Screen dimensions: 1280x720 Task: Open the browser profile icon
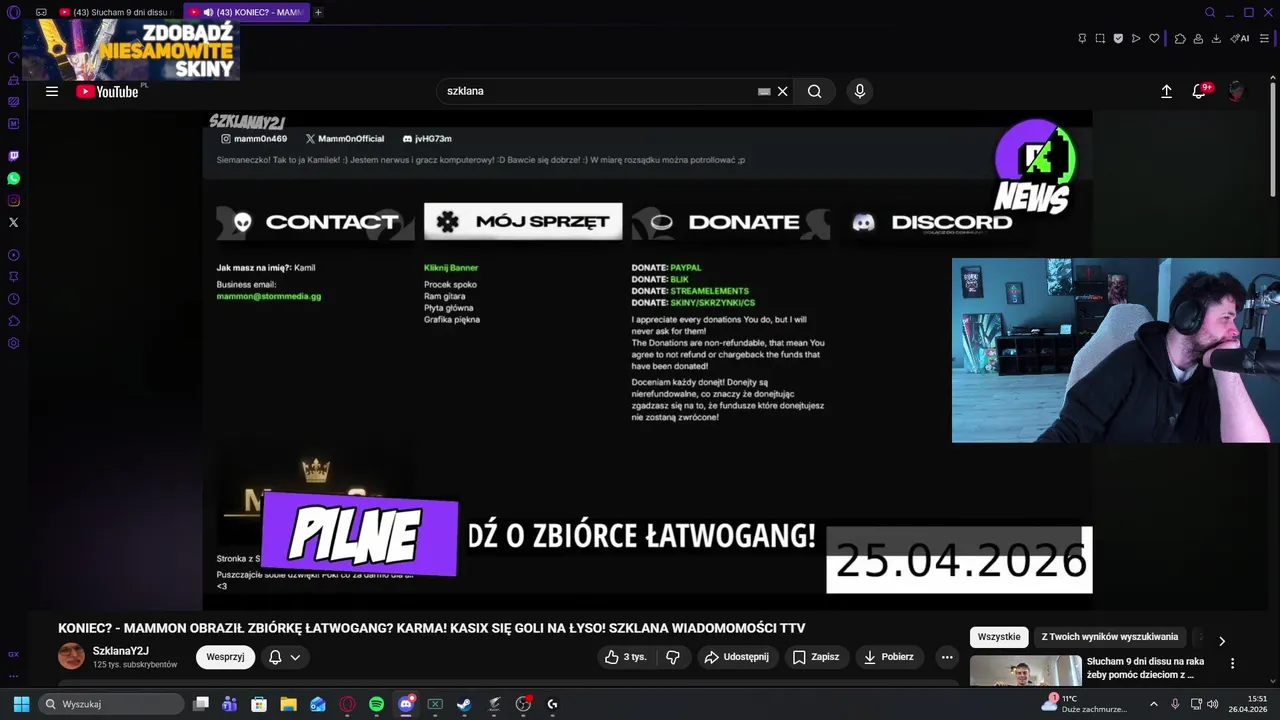pyautogui.click(x=1198, y=38)
